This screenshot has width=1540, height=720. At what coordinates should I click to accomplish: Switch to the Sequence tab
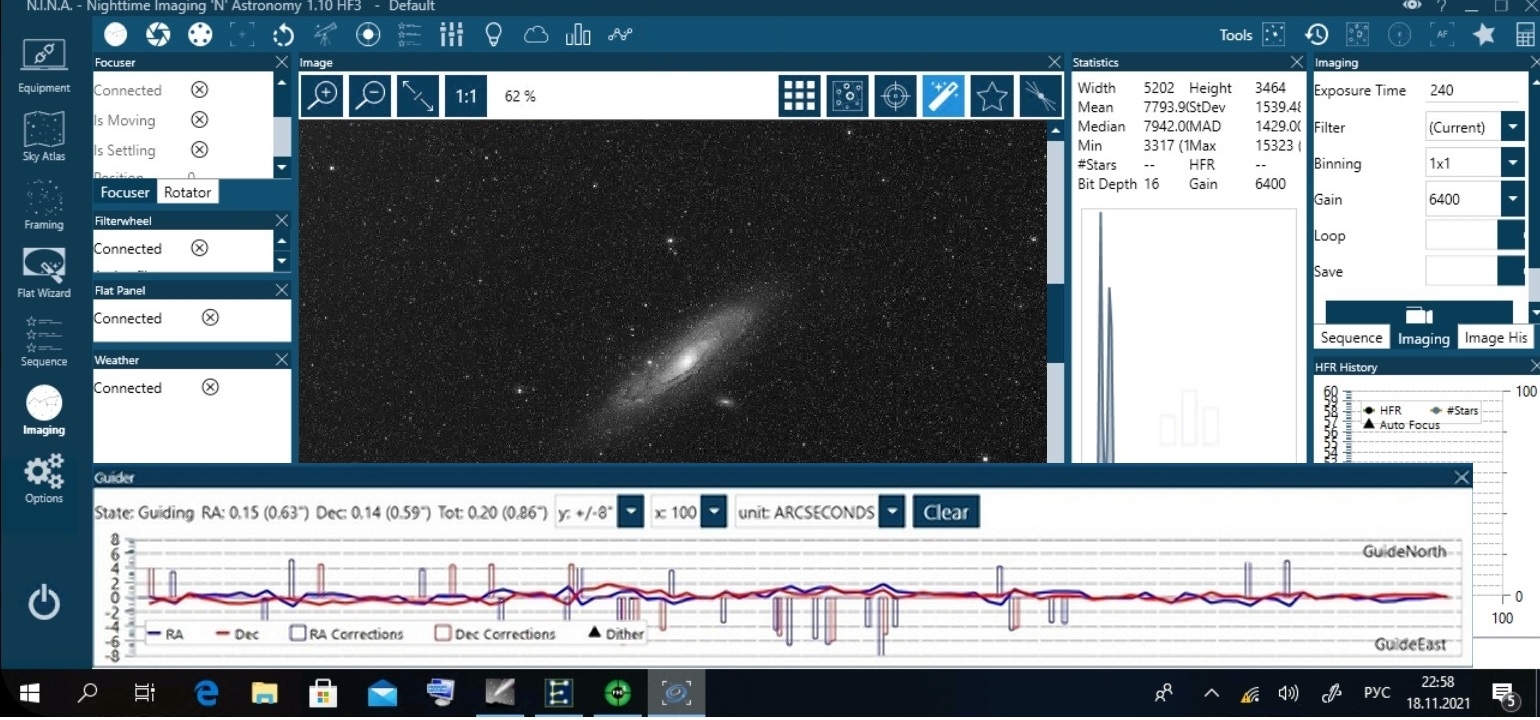[x=1351, y=338]
